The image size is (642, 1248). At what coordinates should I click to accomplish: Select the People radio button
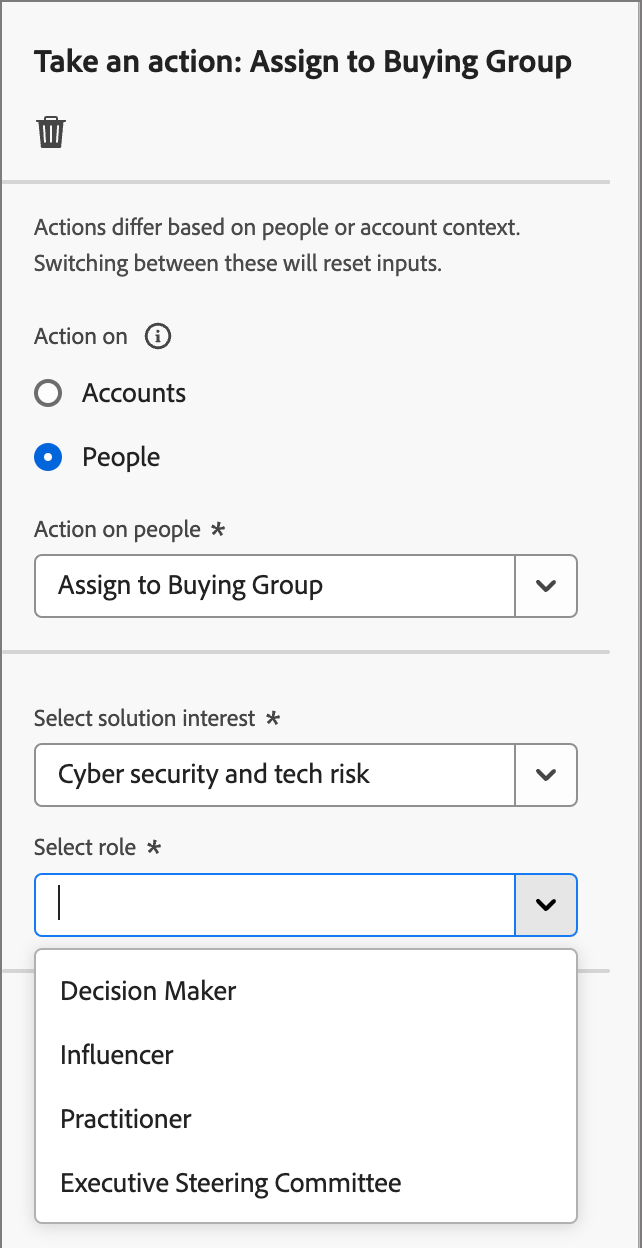coord(48,457)
